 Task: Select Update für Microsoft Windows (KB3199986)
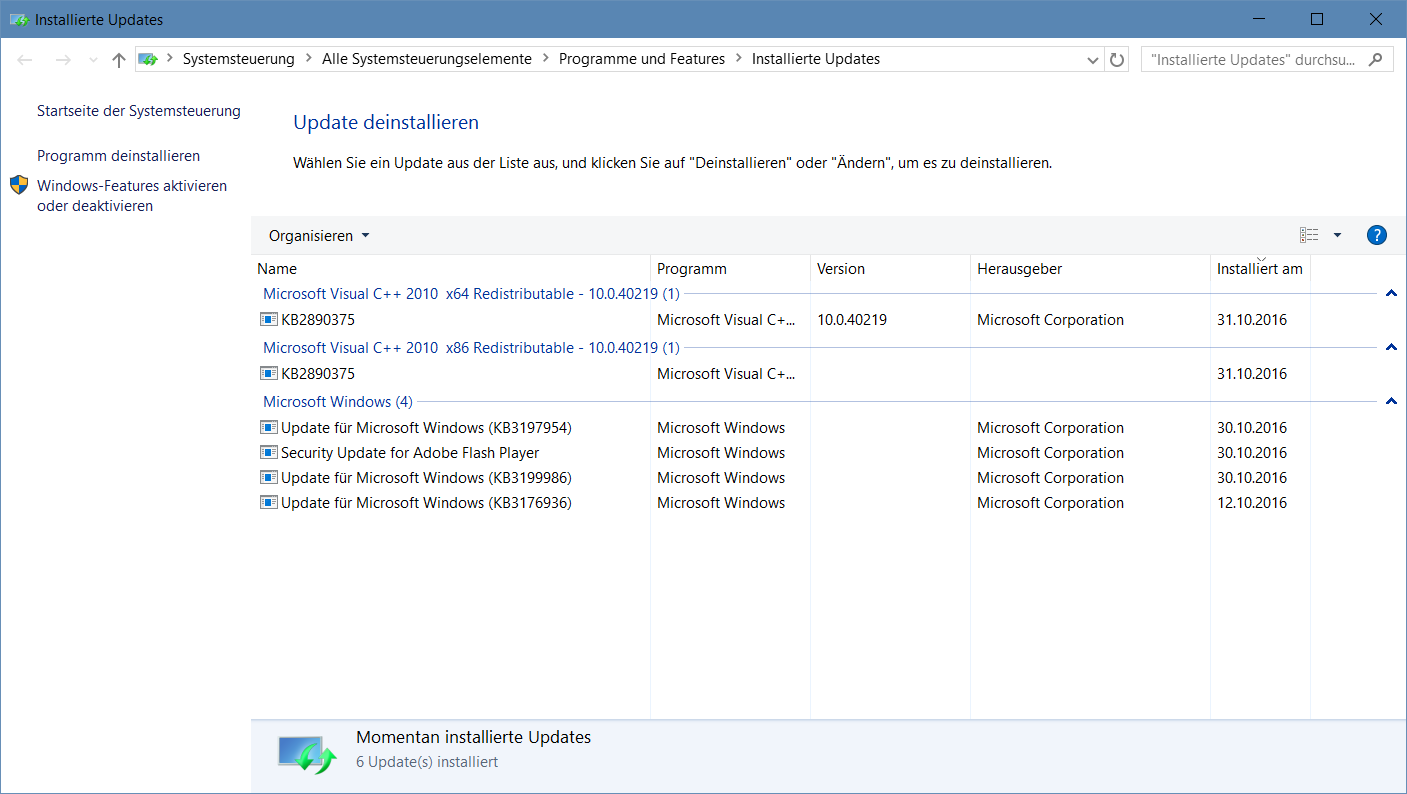pyautogui.click(x=426, y=478)
